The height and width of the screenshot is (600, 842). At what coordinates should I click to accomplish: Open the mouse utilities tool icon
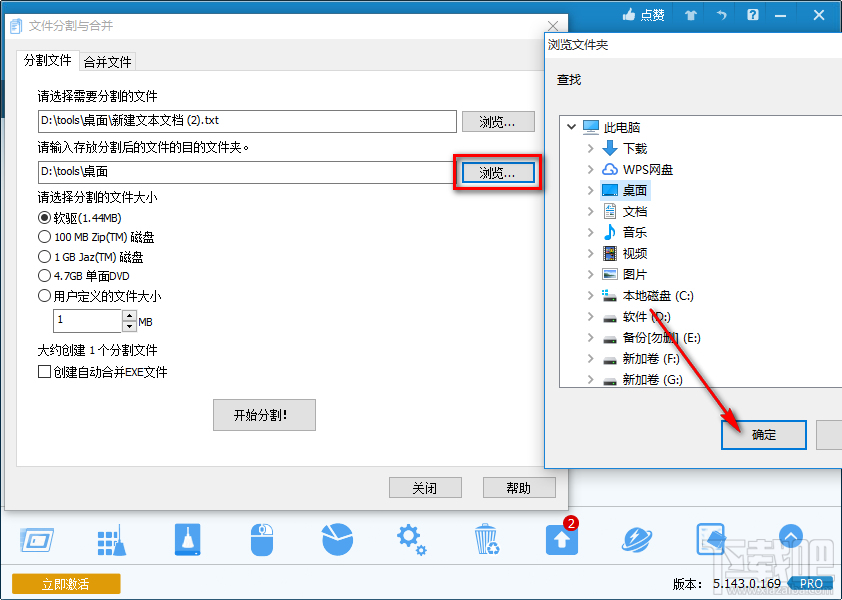click(x=261, y=538)
